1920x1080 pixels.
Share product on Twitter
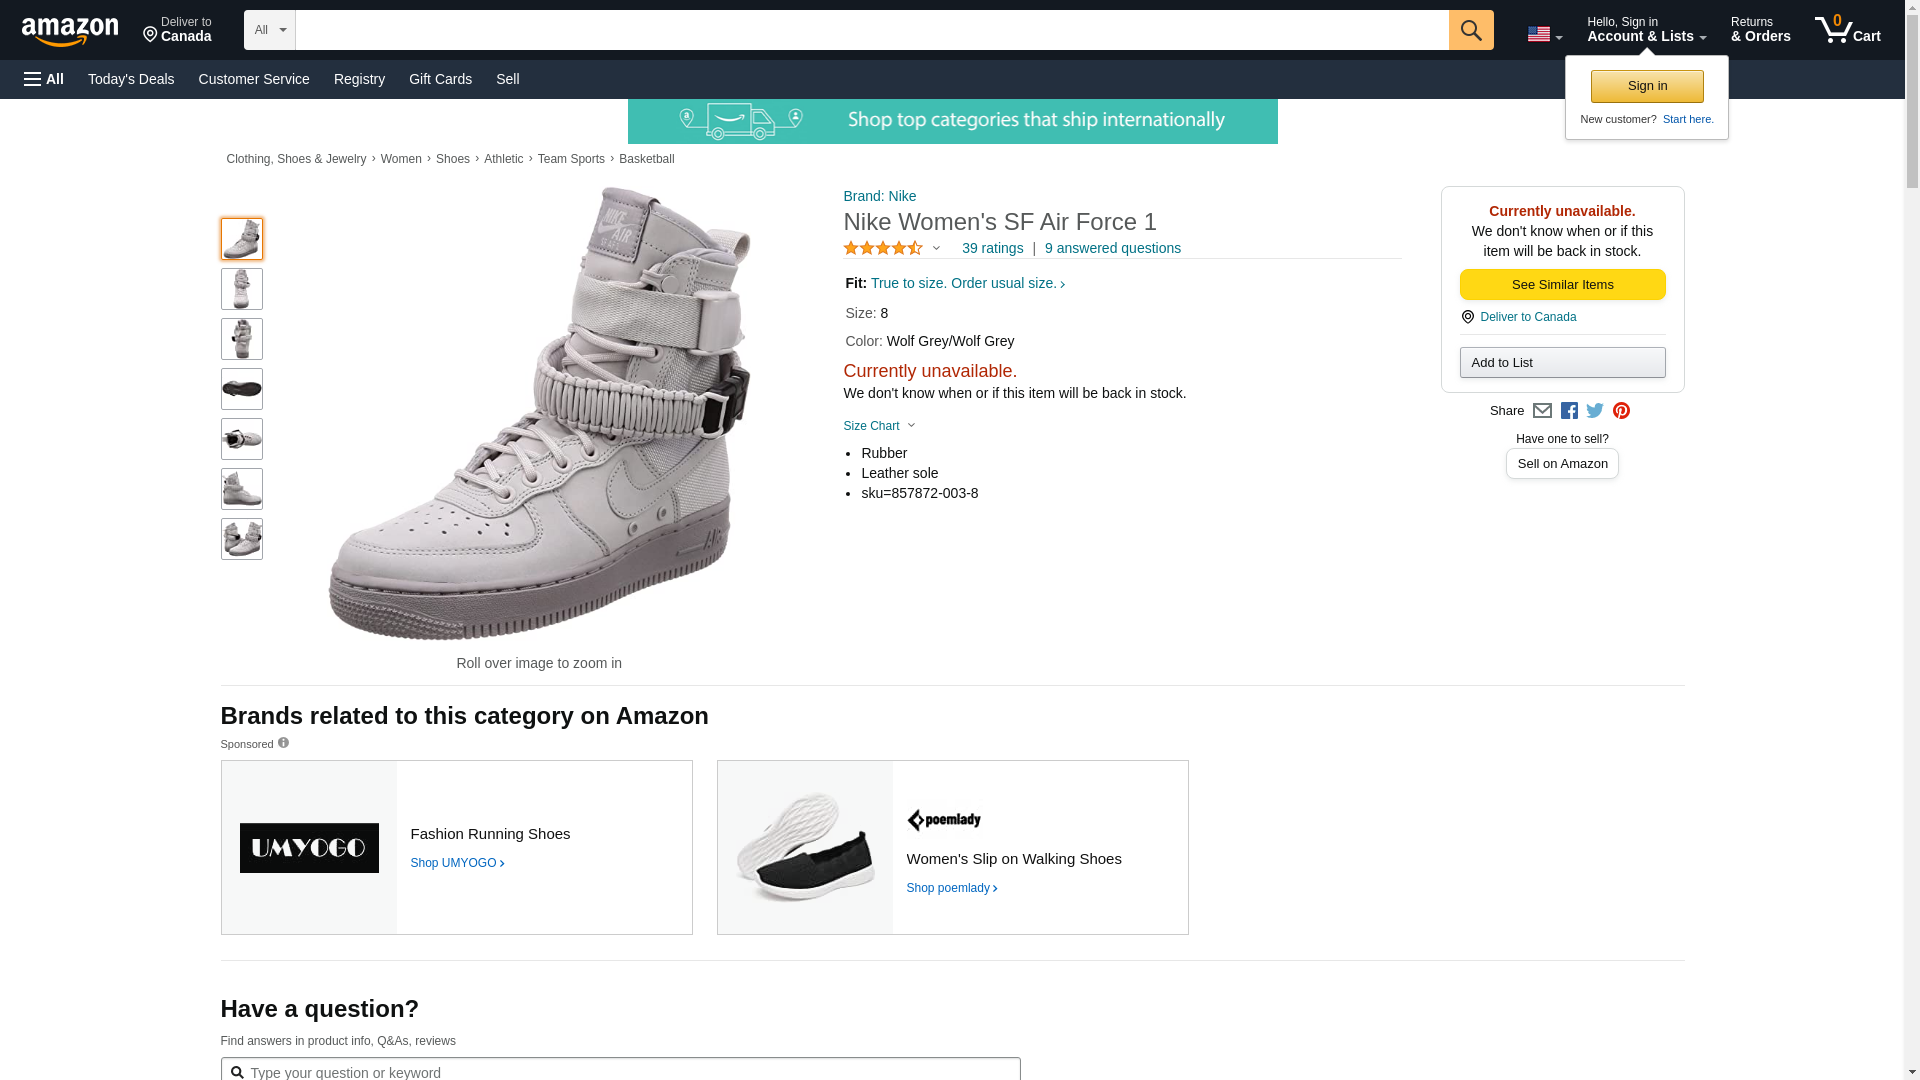(1595, 411)
